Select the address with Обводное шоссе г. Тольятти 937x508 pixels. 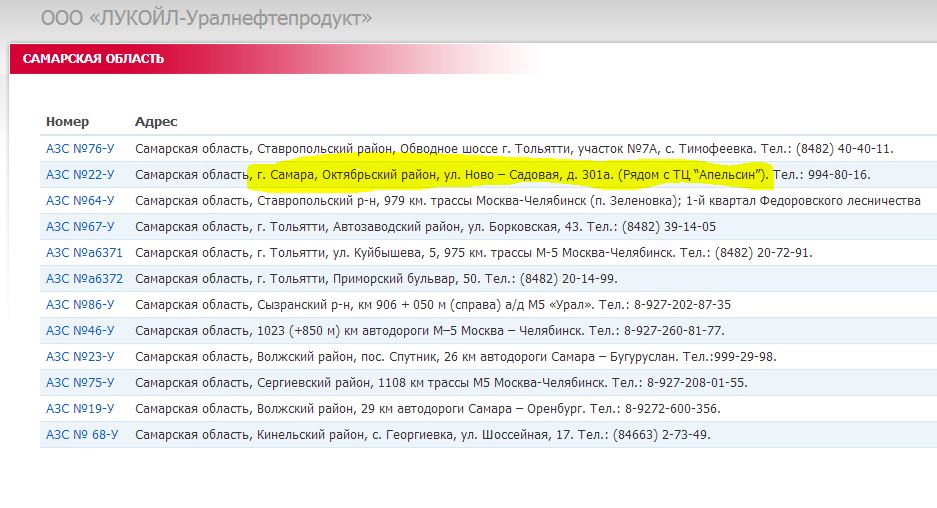(514, 149)
